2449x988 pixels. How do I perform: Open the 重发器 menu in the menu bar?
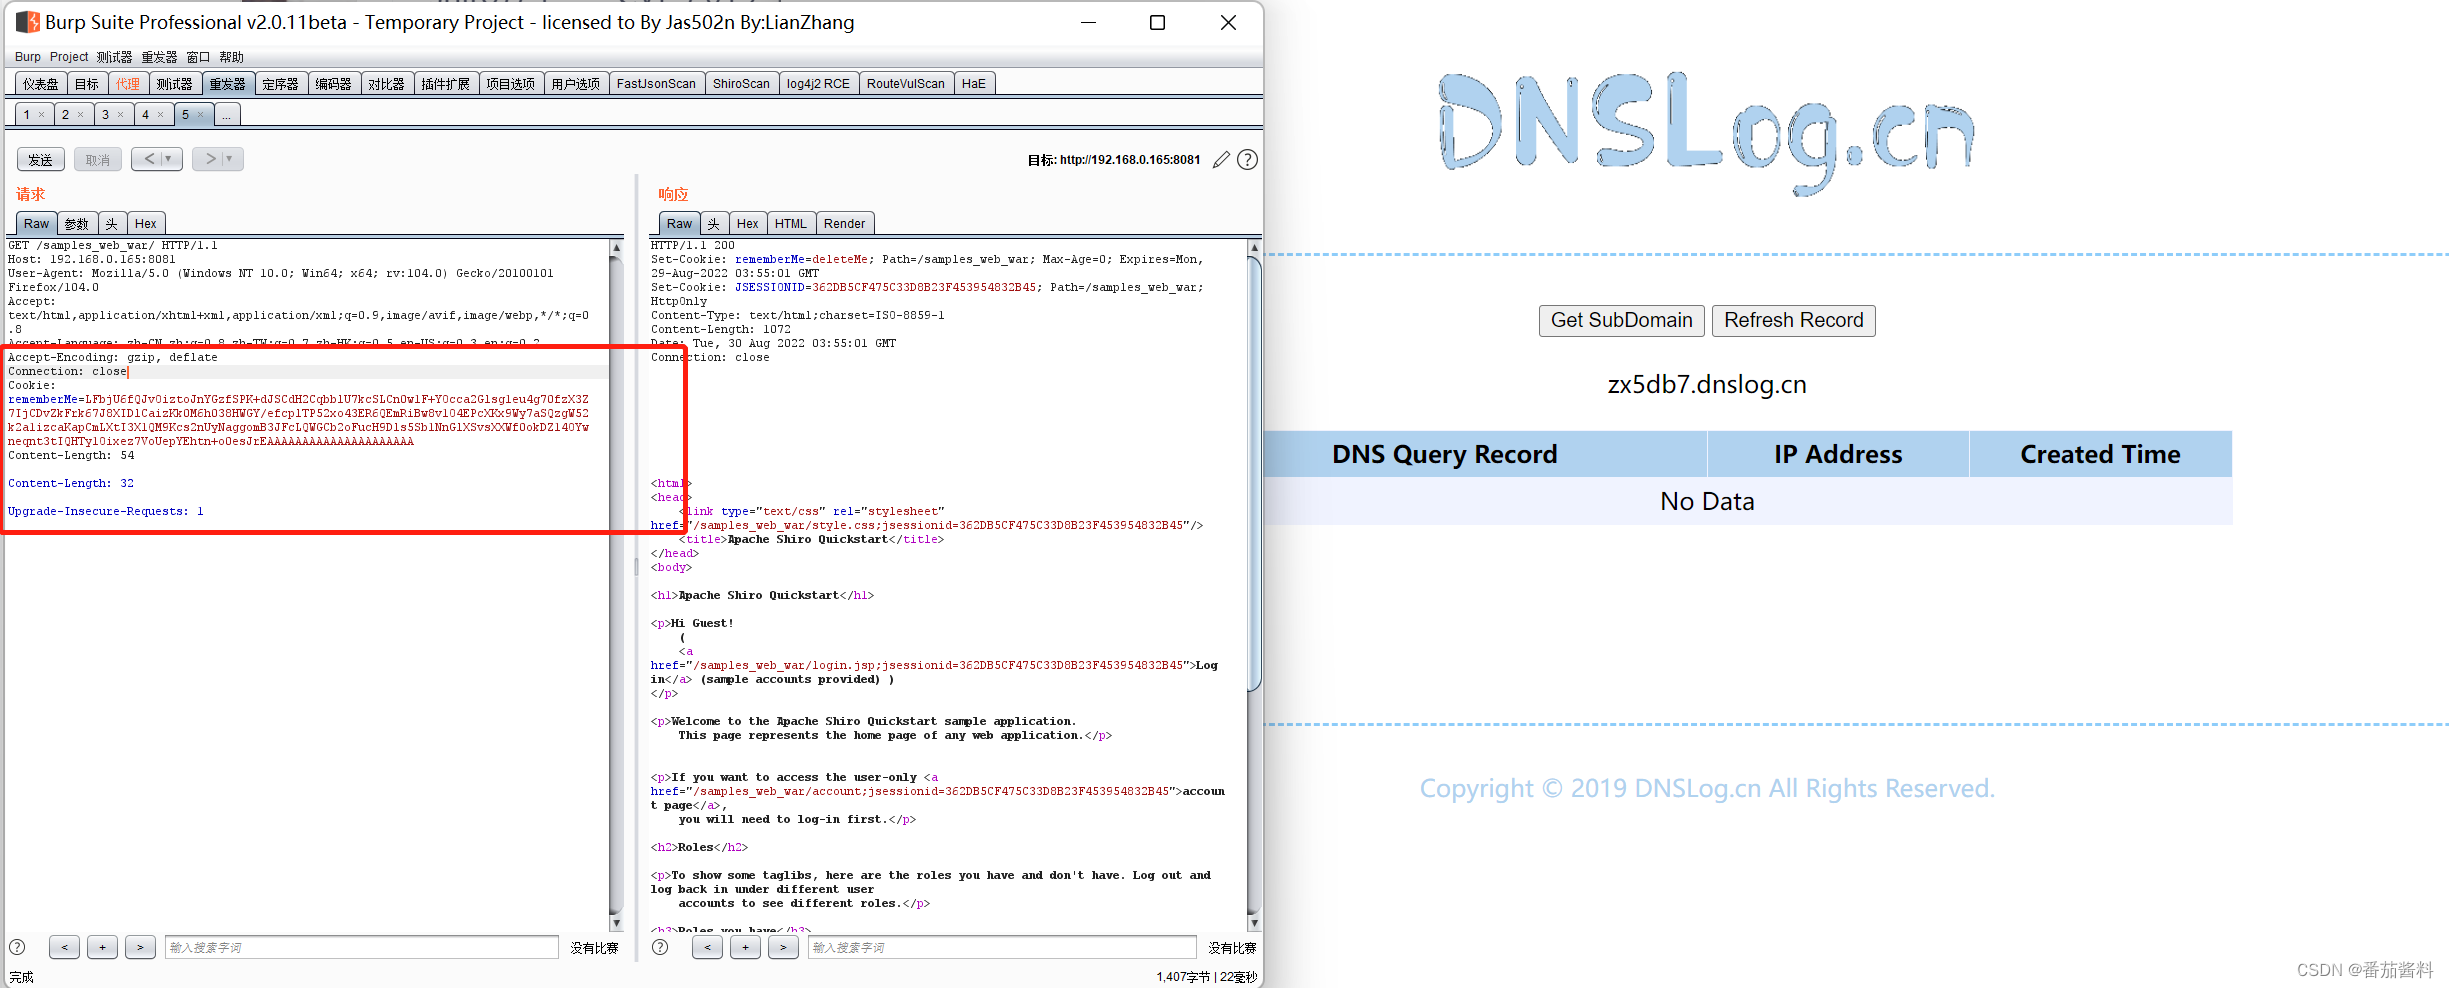coord(159,57)
